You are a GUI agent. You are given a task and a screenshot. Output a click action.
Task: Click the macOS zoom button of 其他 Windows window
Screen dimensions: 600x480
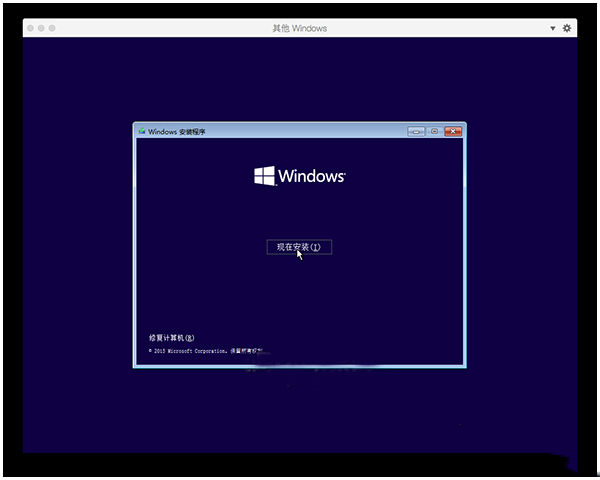(52, 28)
